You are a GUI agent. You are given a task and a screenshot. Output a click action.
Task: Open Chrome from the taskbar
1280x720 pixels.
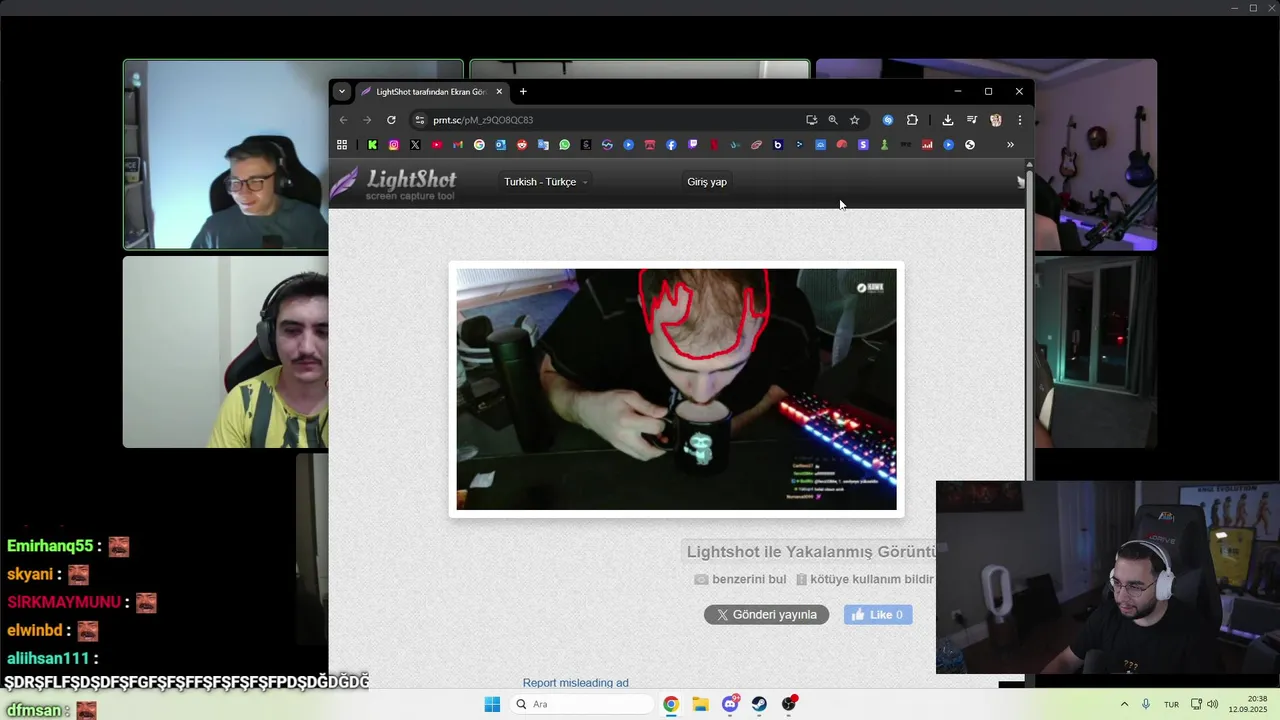coord(671,704)
